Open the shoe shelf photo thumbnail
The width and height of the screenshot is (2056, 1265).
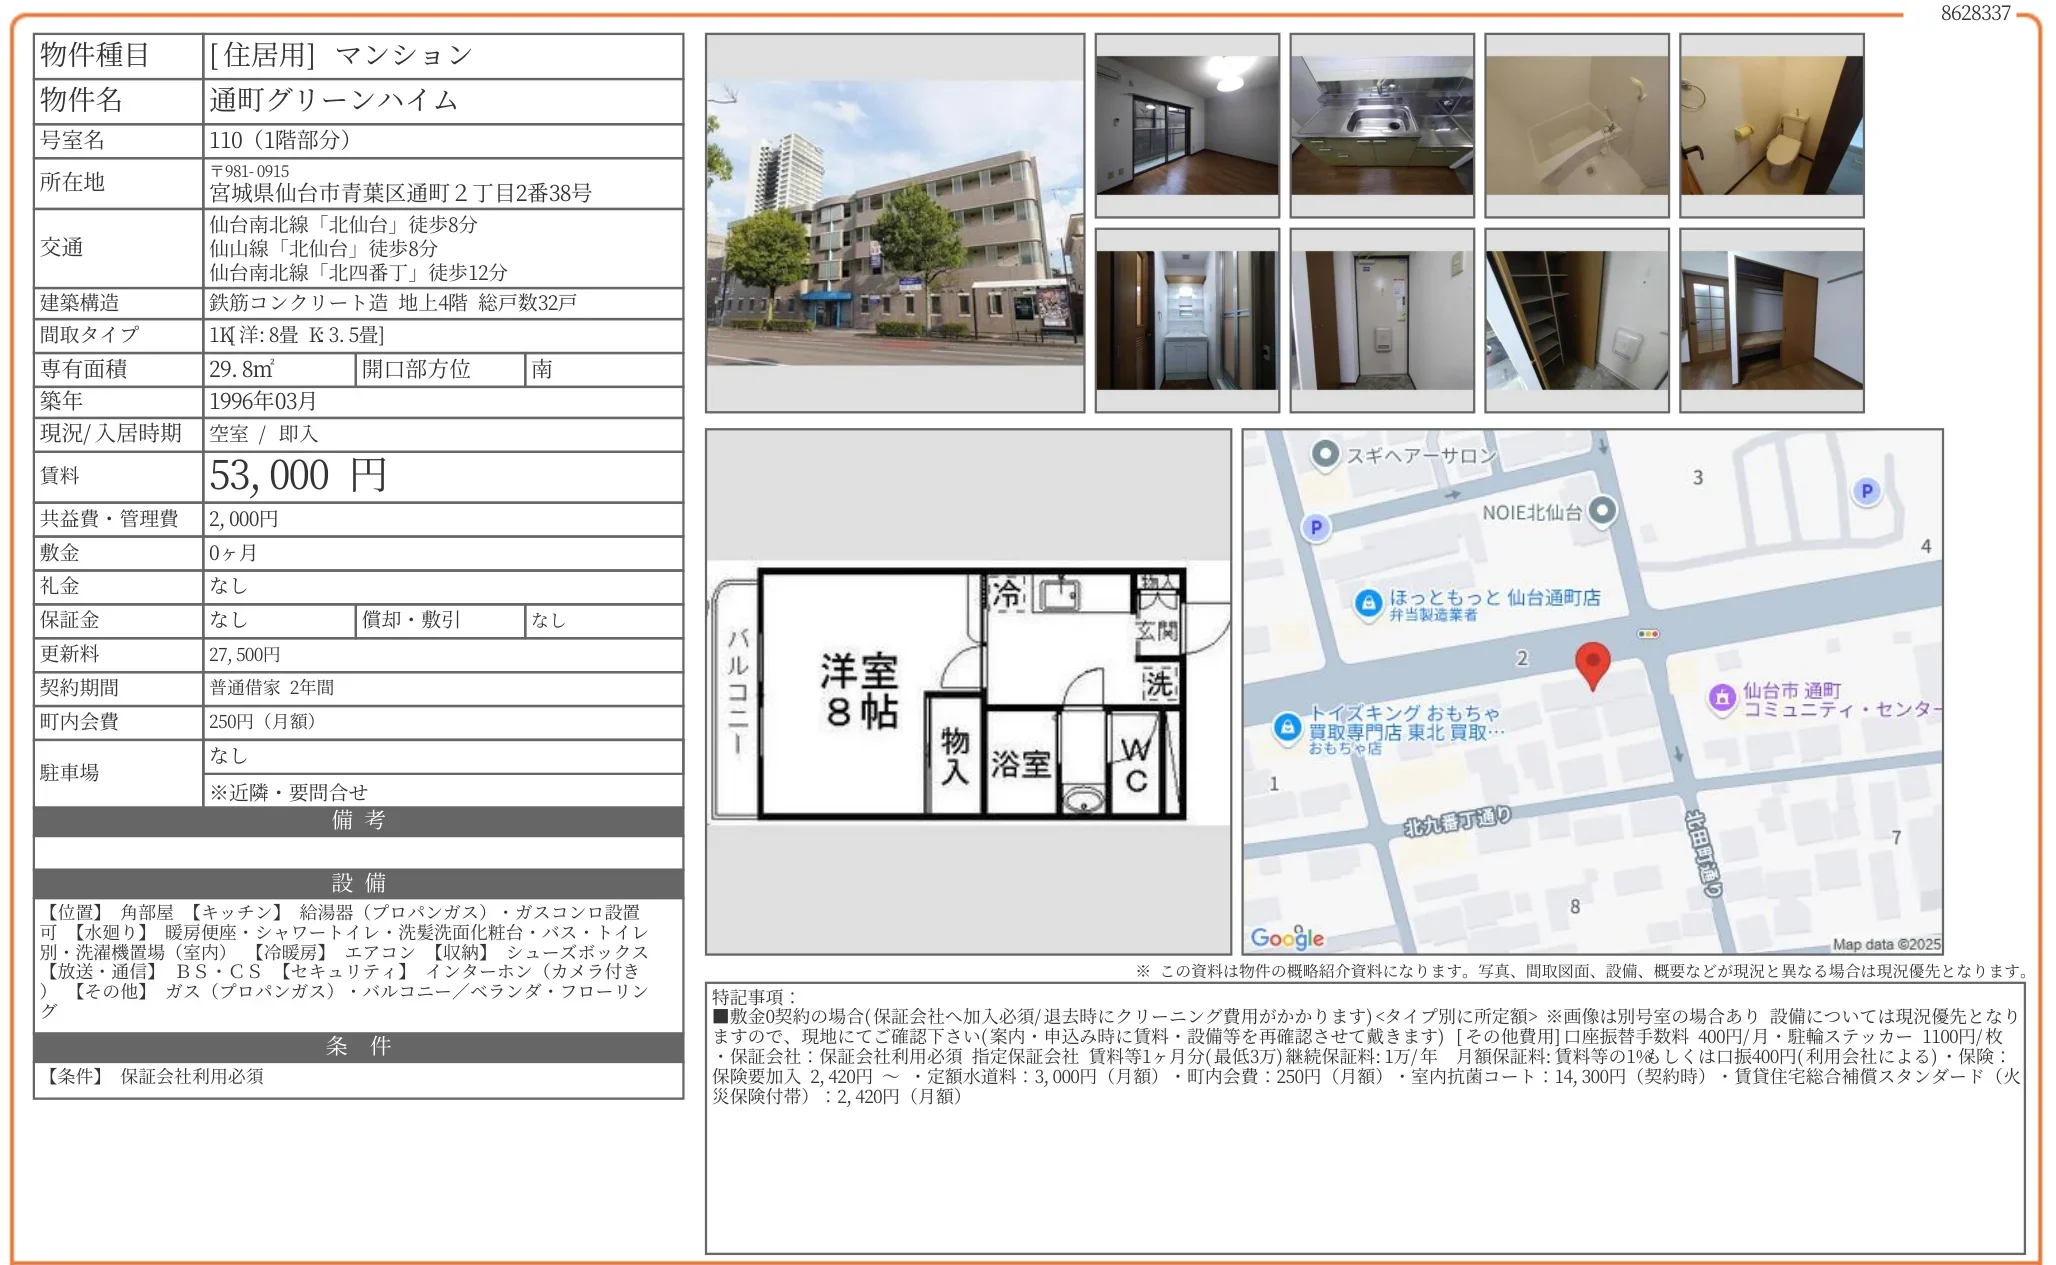[1576, 320]
